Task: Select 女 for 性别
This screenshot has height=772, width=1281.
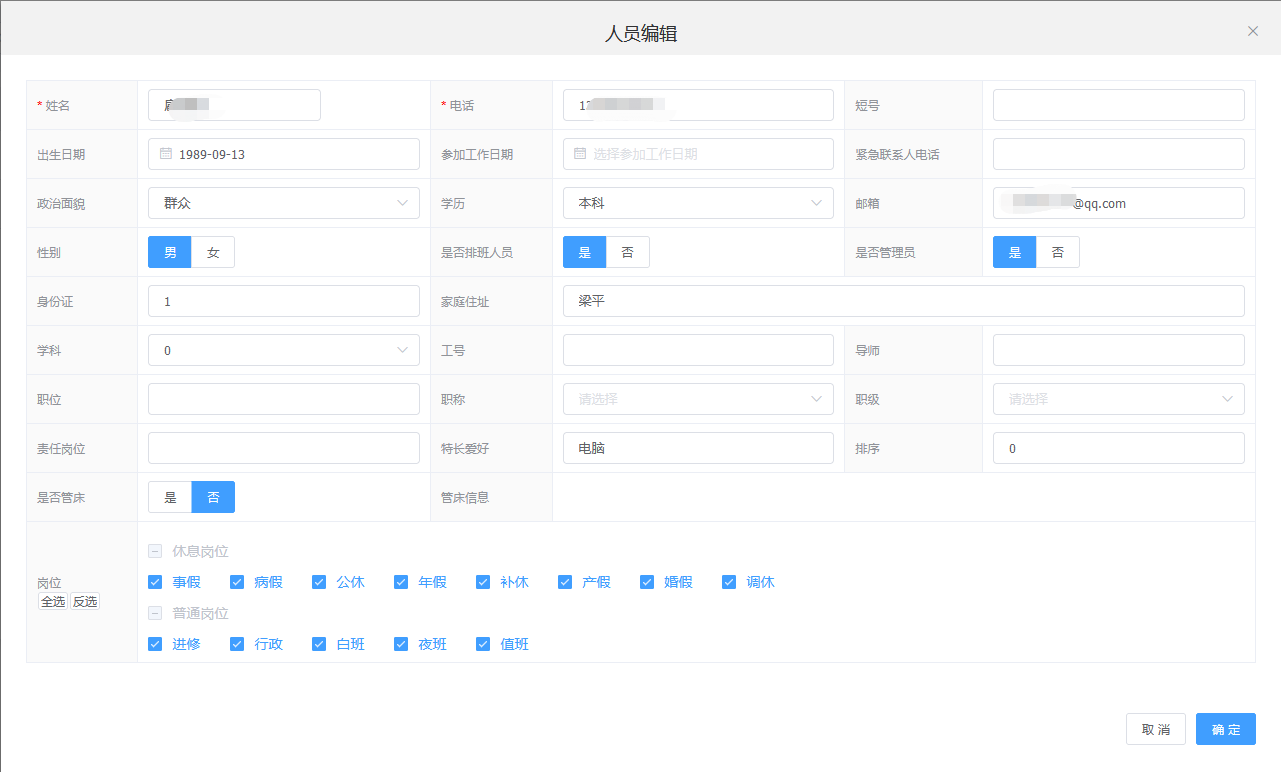Action: [213, 252]
